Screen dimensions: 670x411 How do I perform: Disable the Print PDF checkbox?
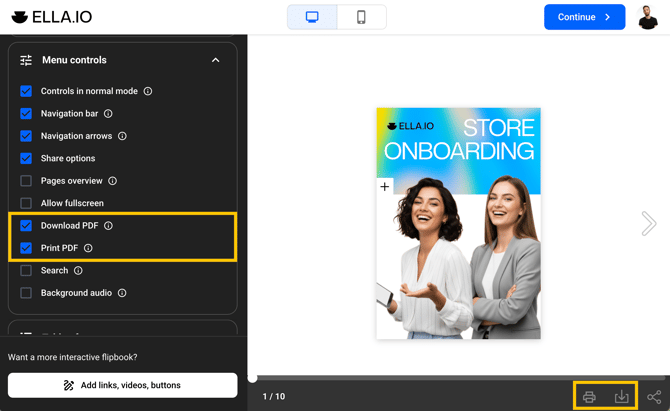point(26,248)
